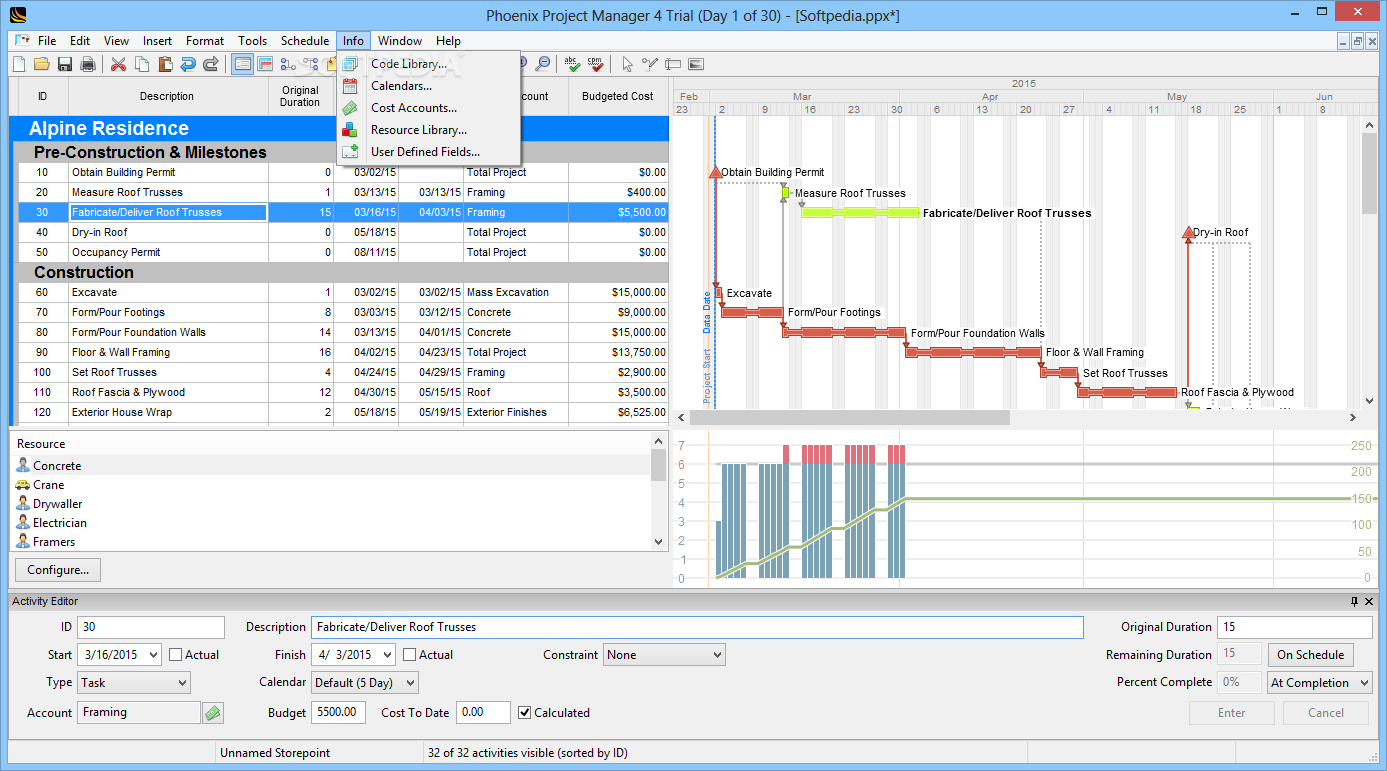
Task: Select the text box tool icon
Action: [x=673, y=64]
